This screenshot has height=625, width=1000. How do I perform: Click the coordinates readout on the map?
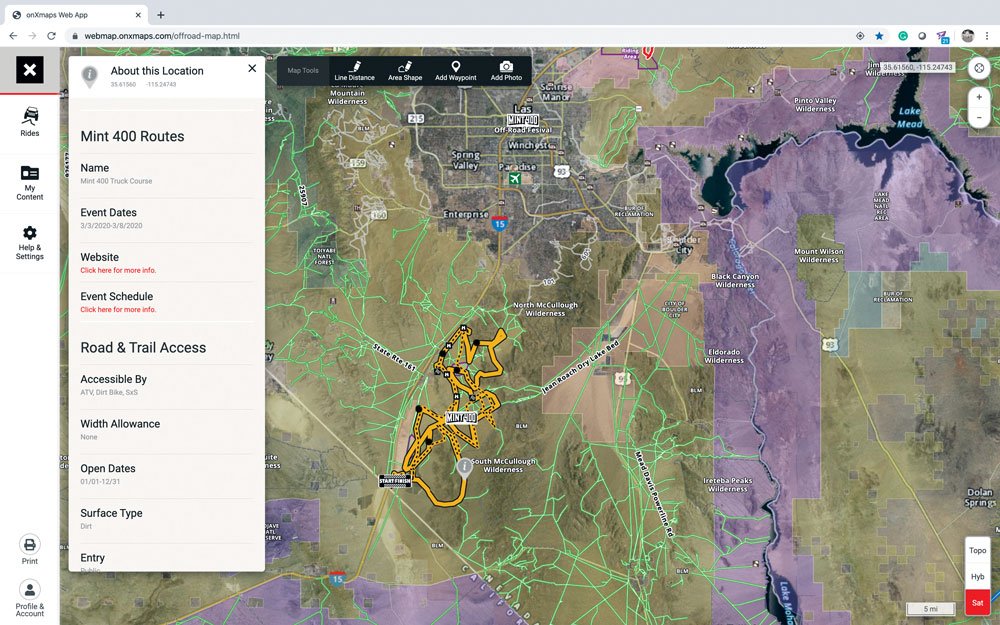point(918,67)
